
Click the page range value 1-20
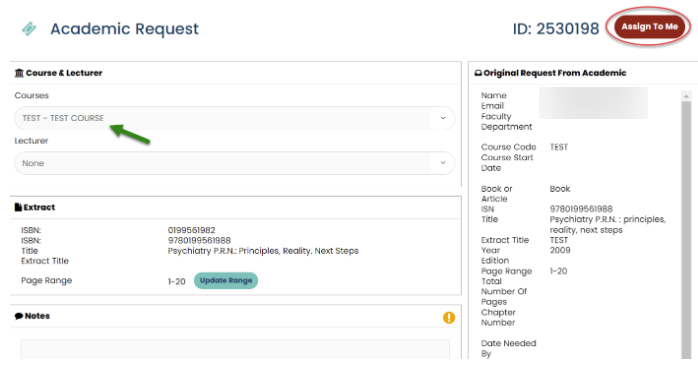pyautogui.click(x=177, y=282)
